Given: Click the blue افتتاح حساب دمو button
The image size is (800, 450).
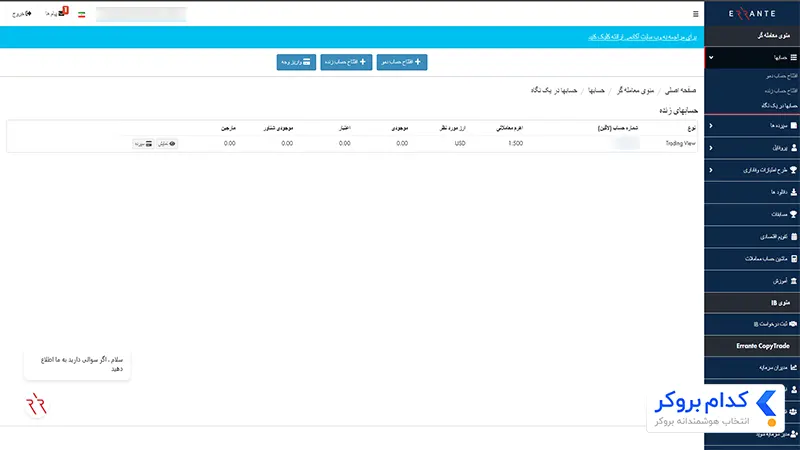Looking at the screenshot, I should (x=402, y=62).
